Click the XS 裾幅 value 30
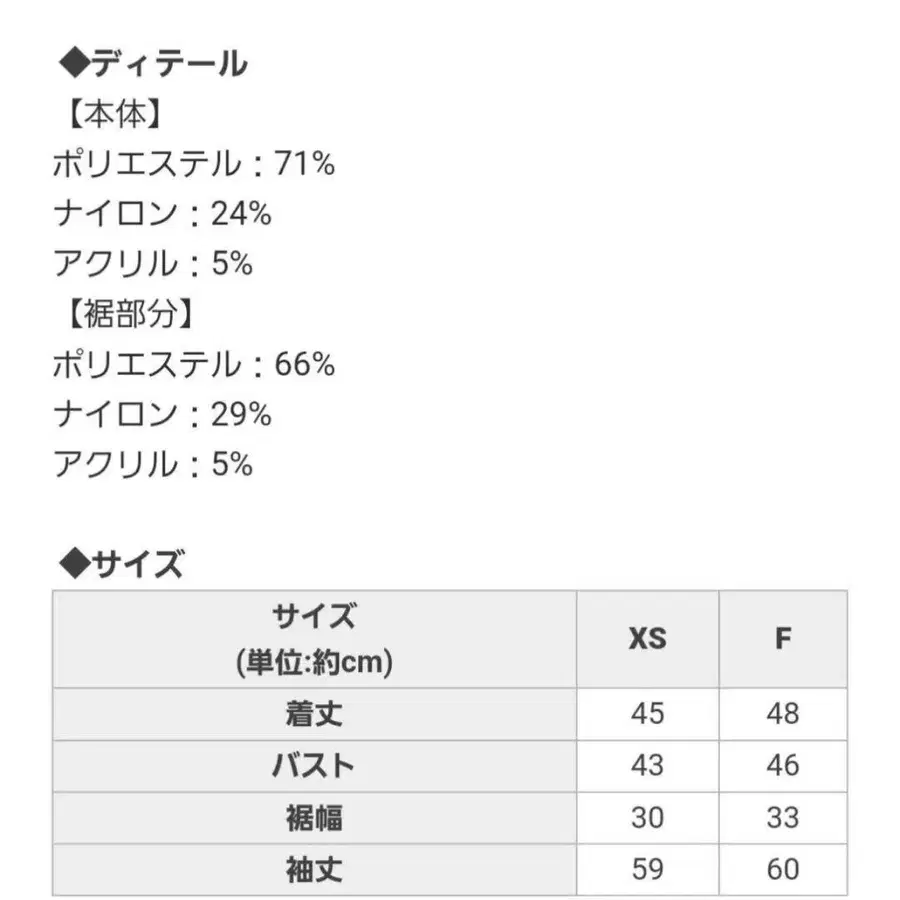Image resolution: width=900 pixels, height=900 pixels. click(x=647, y=818)
